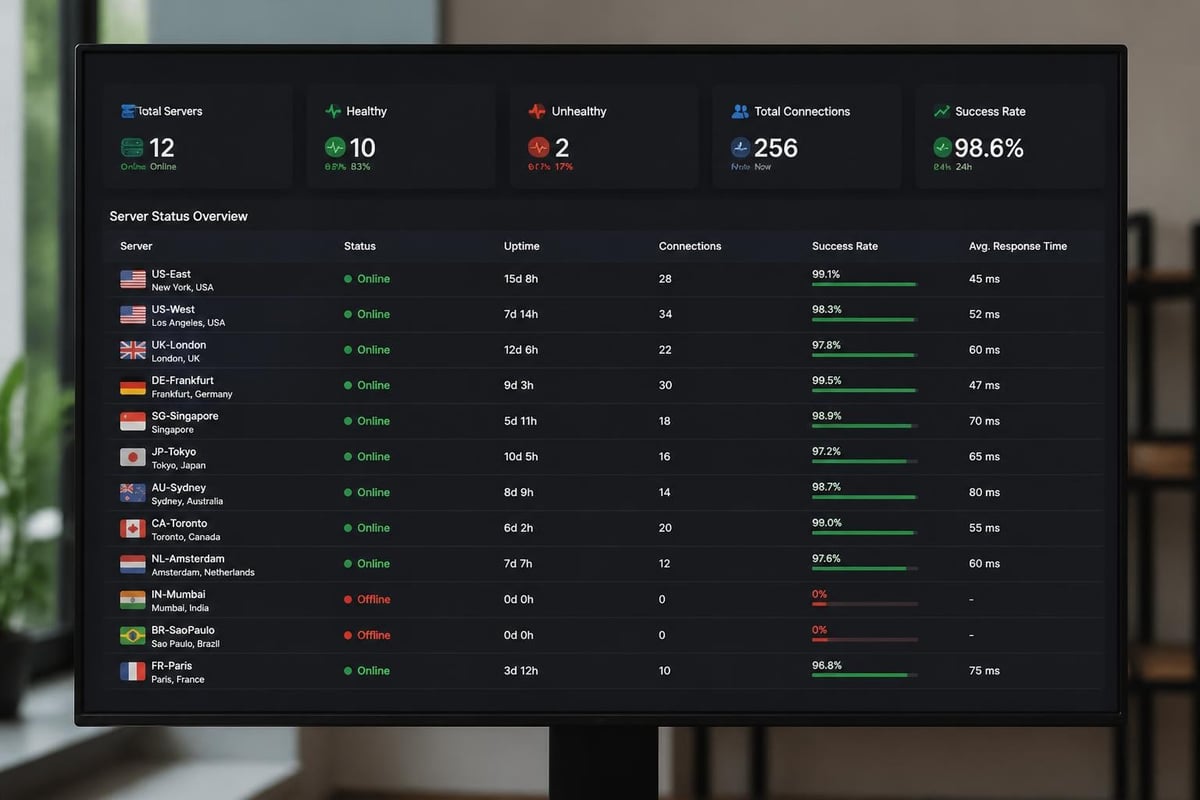Click the US flag for US-East
The width and height of the screenshot is (1200, 800).
click(133, 279)
